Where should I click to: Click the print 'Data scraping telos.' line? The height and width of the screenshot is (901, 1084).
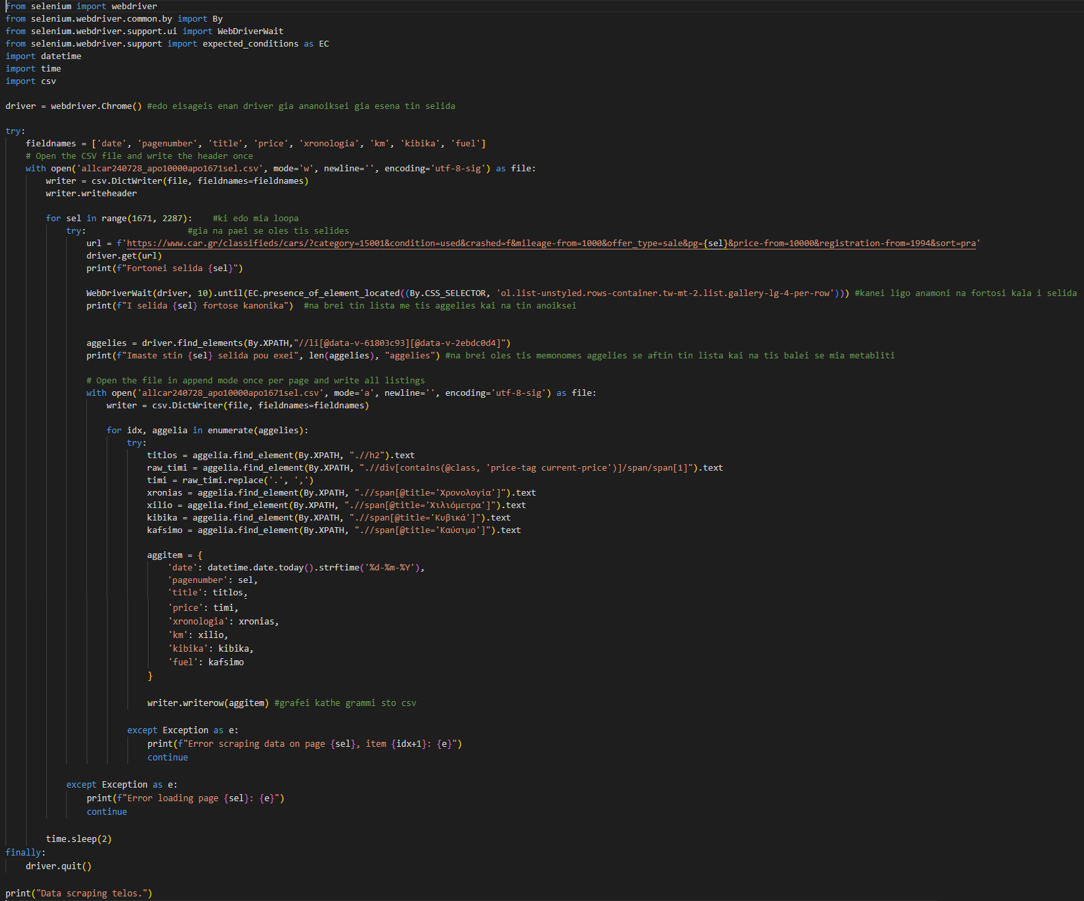pos(79,893)
